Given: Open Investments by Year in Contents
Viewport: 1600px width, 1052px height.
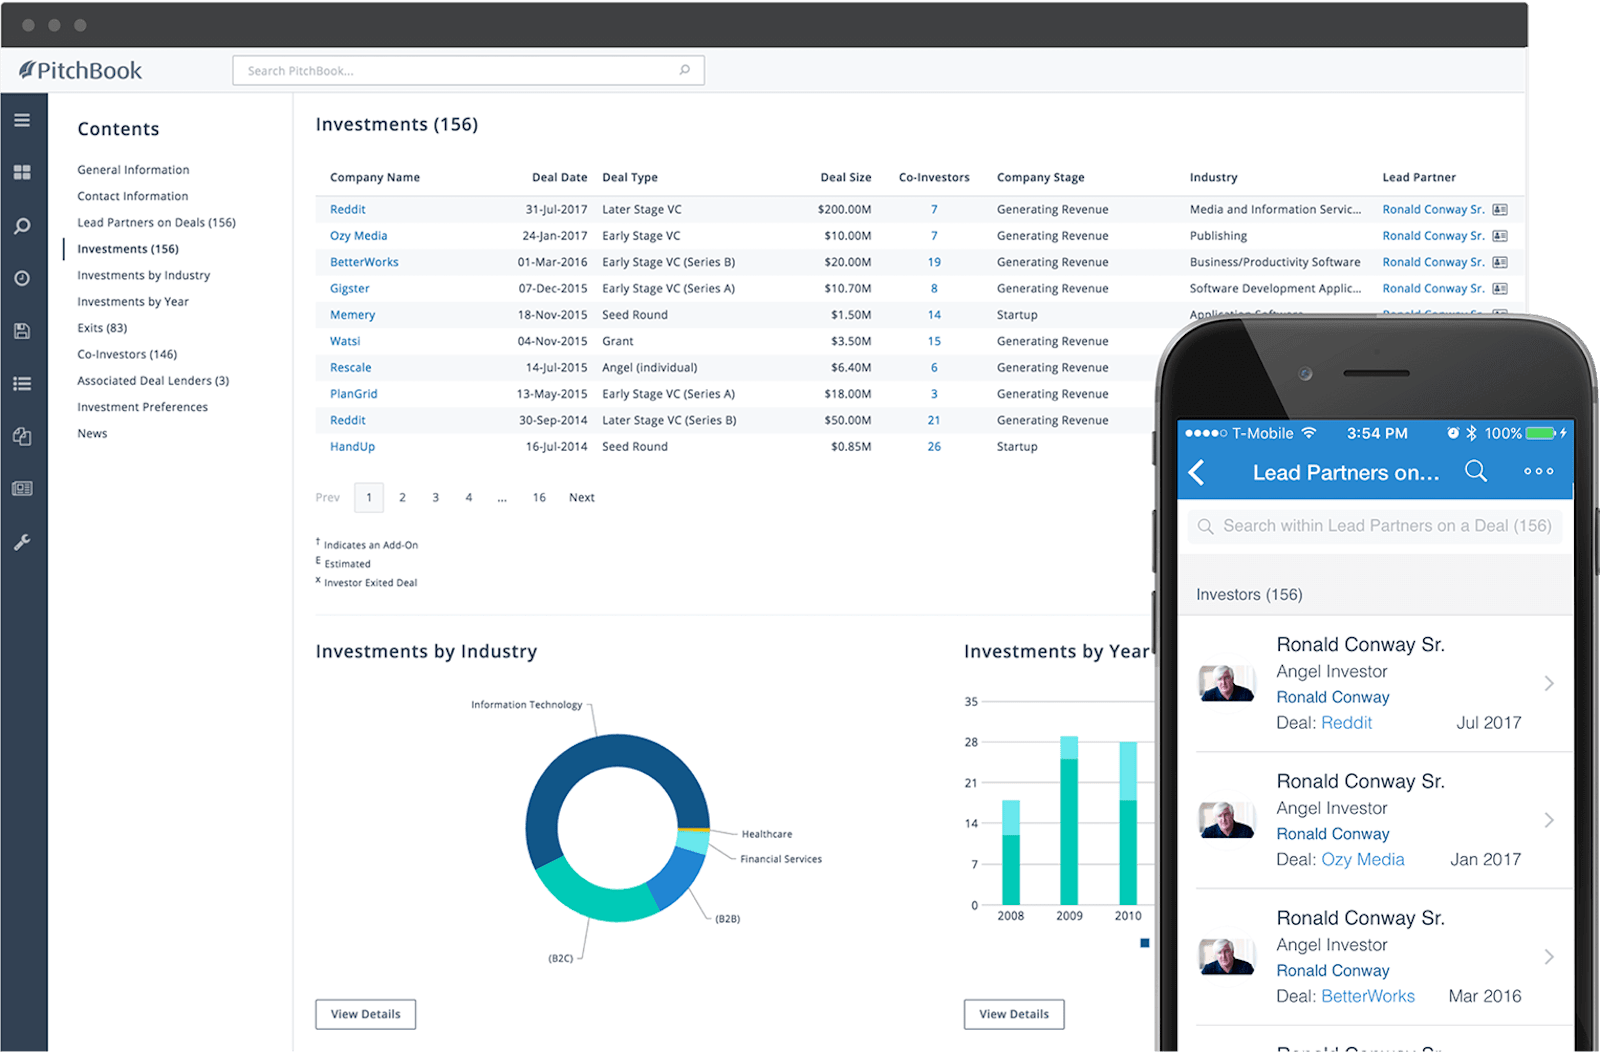Looking at the screenshot, I should [133, 302].
